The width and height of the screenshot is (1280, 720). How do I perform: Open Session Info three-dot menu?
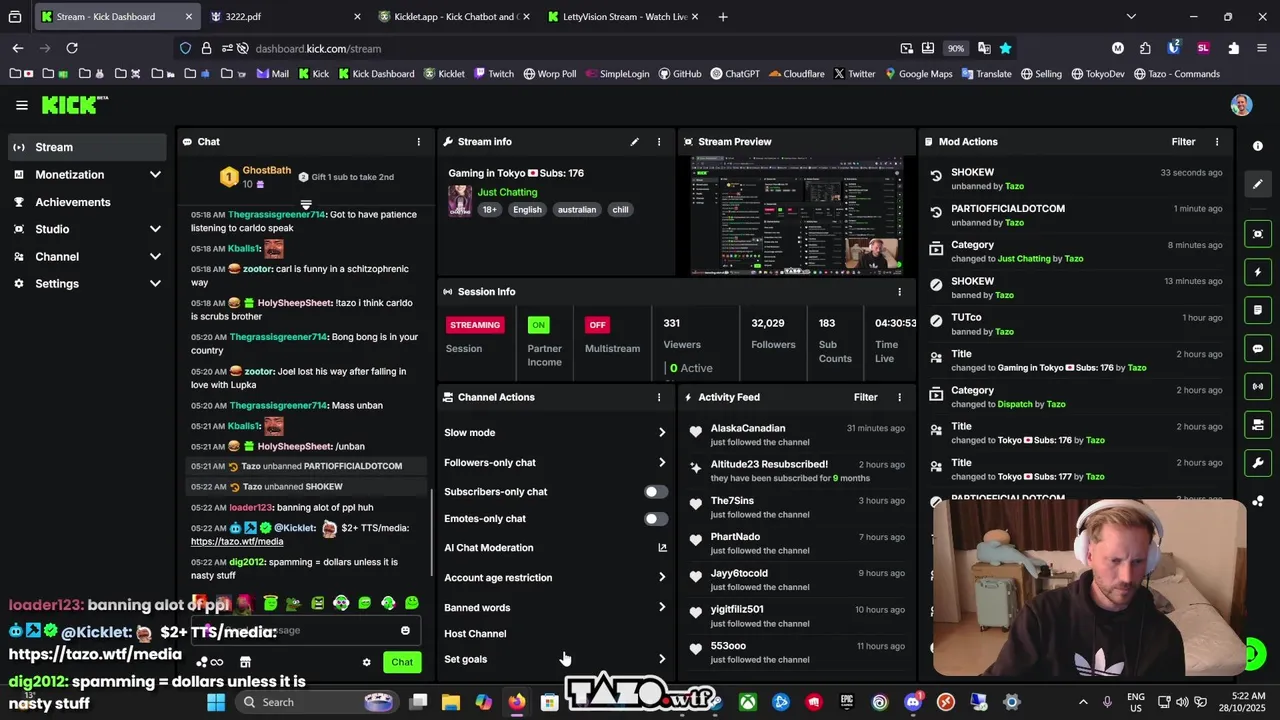coord(899,292)
